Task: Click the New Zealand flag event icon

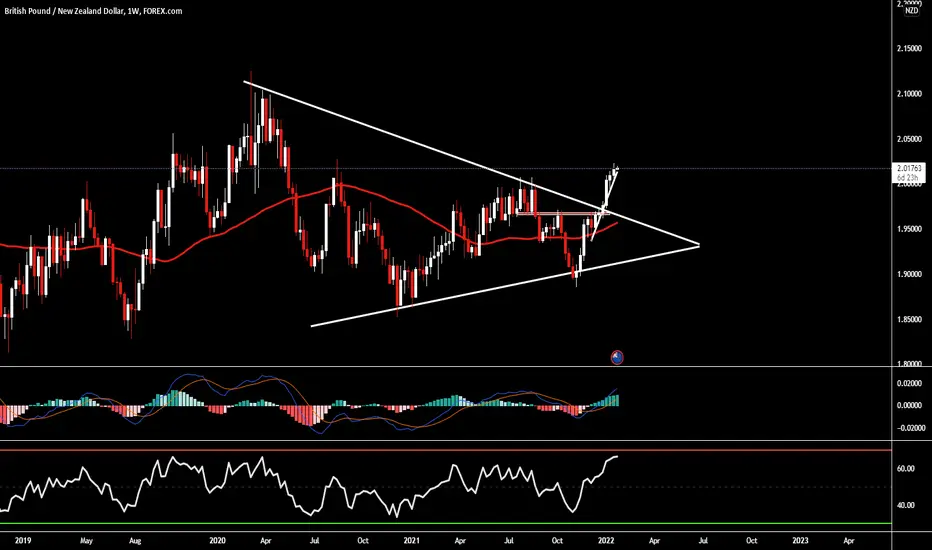Action: [x=617, y=357]
